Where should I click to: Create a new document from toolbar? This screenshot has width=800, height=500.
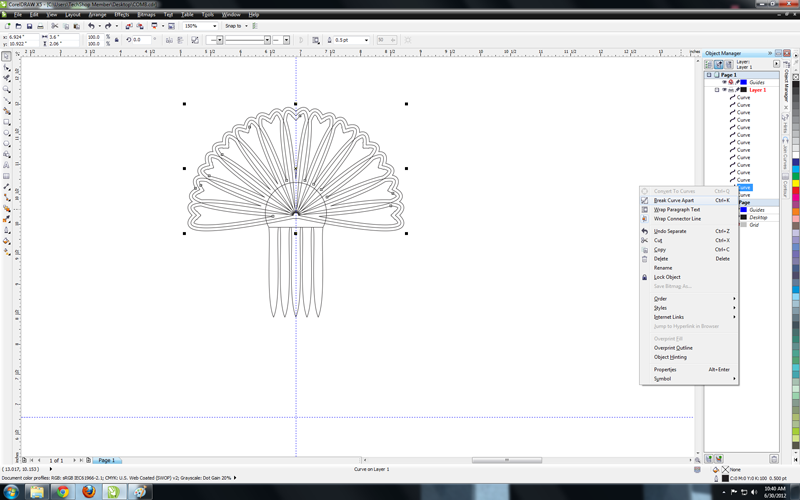[x=7, y=26]
